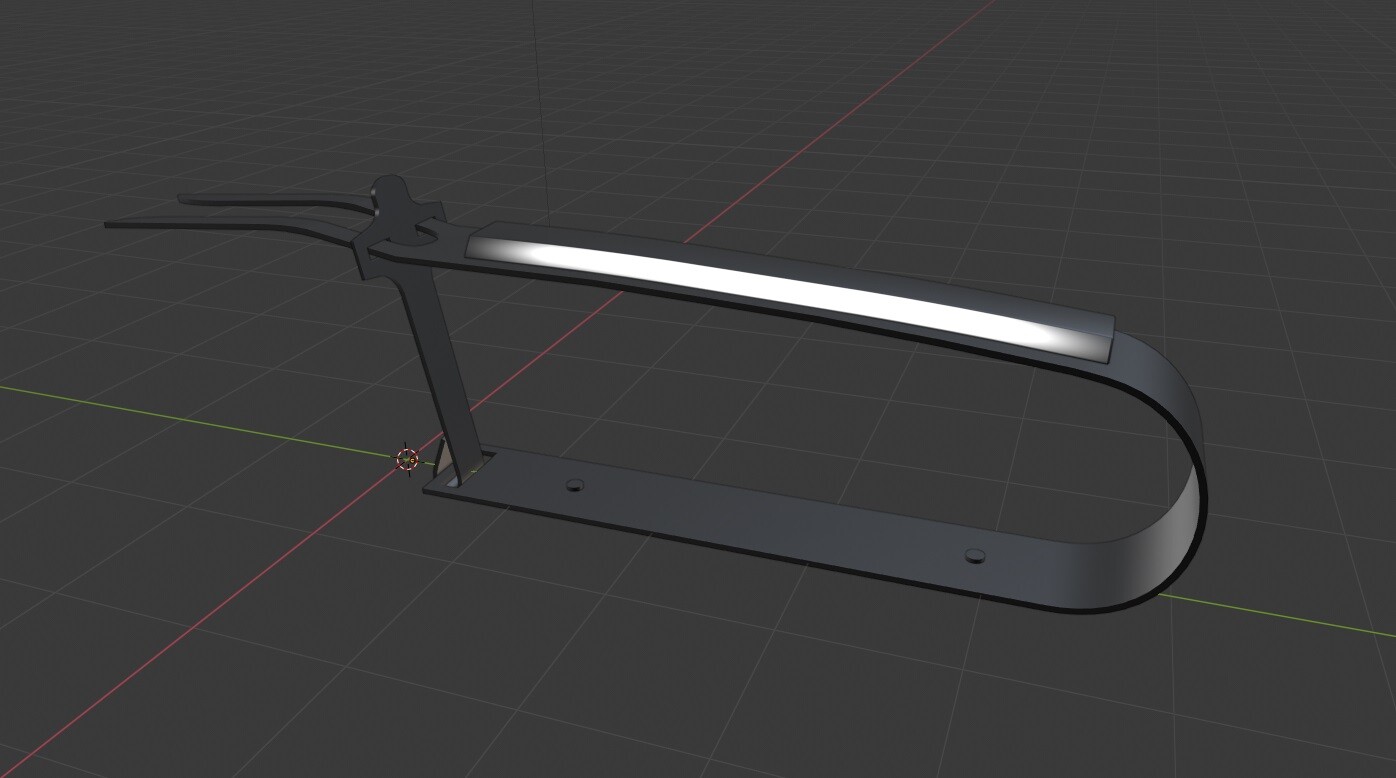Select the upper thin prong of the handle
The image size is (1396, 778).
coord(278,200)
